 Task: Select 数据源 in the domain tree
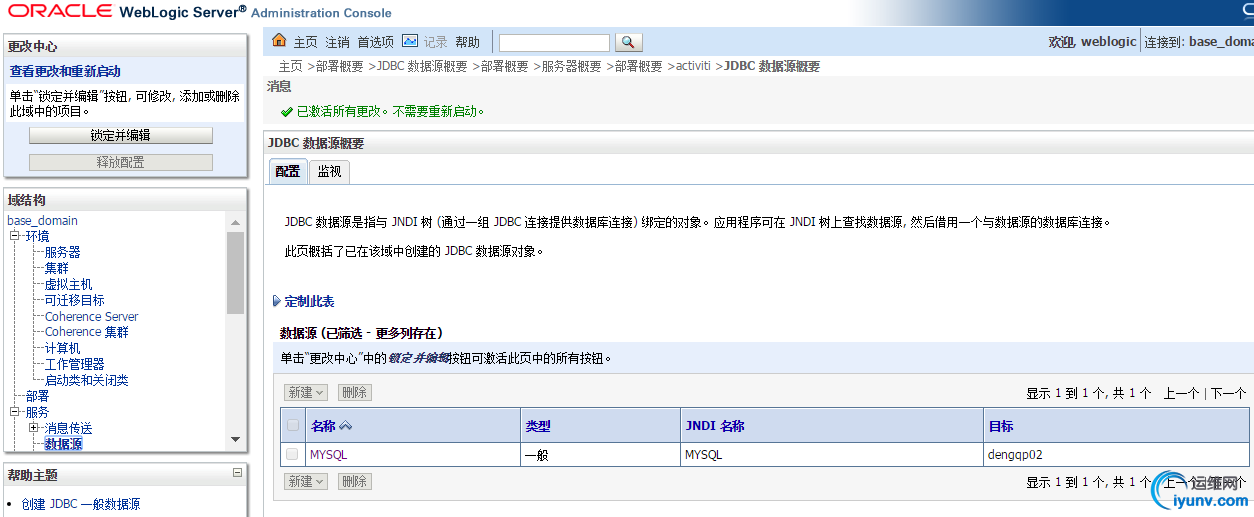[63, 444]
